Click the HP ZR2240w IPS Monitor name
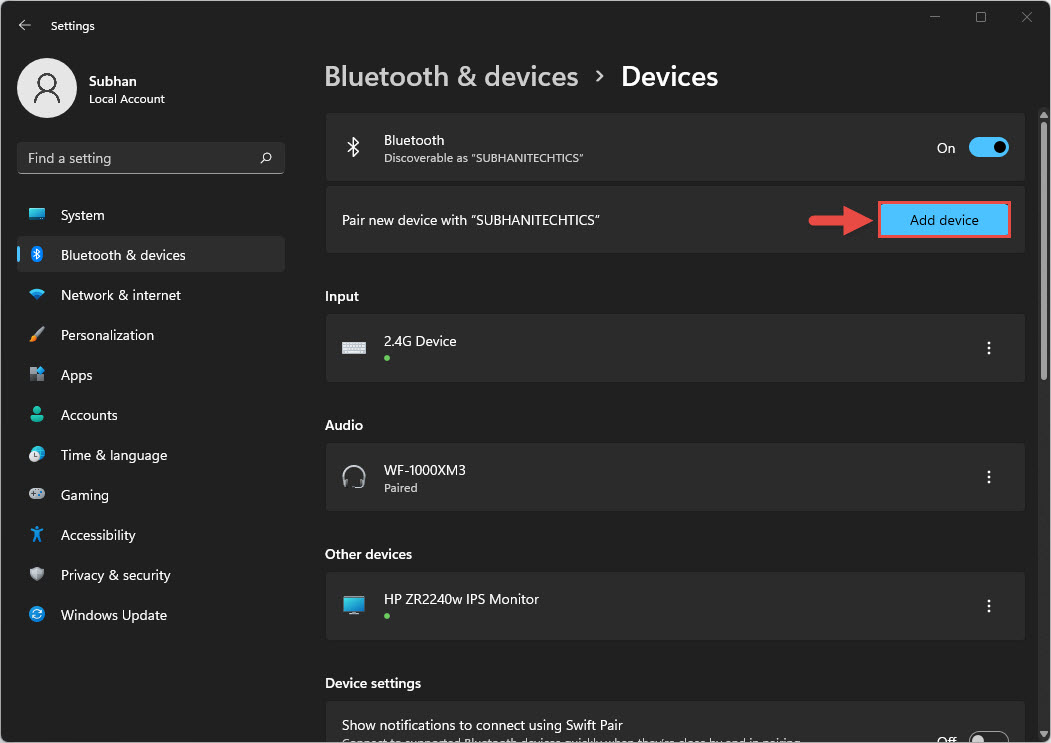This screenshot has width=1051, height=743. pyautogui.click(x=461, y=599)
